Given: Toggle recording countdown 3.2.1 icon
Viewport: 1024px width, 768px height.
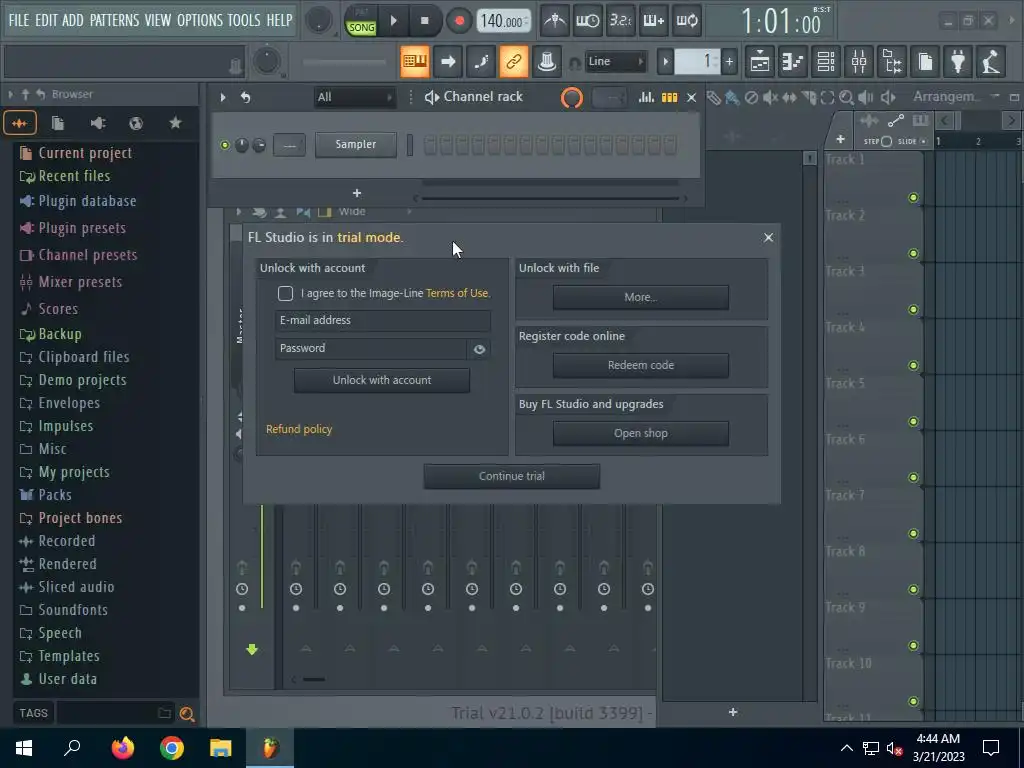Looking at the screenshot, I should click(620, 20).
